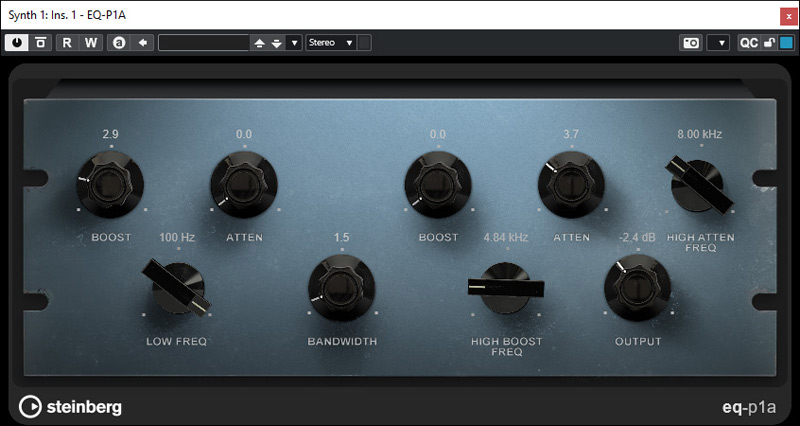Click the HIGH ATTEN FREQ label

coord(701,243)
